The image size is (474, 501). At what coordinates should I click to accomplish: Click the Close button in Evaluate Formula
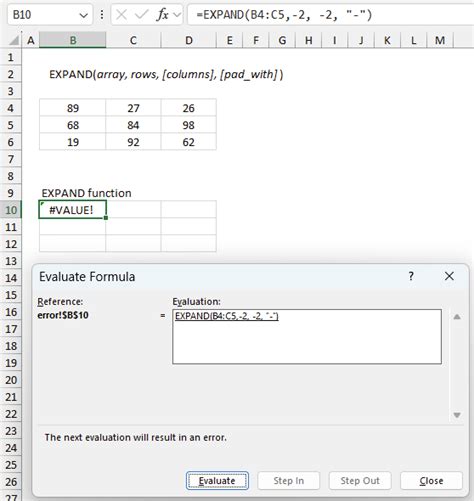tap(431, 481)
